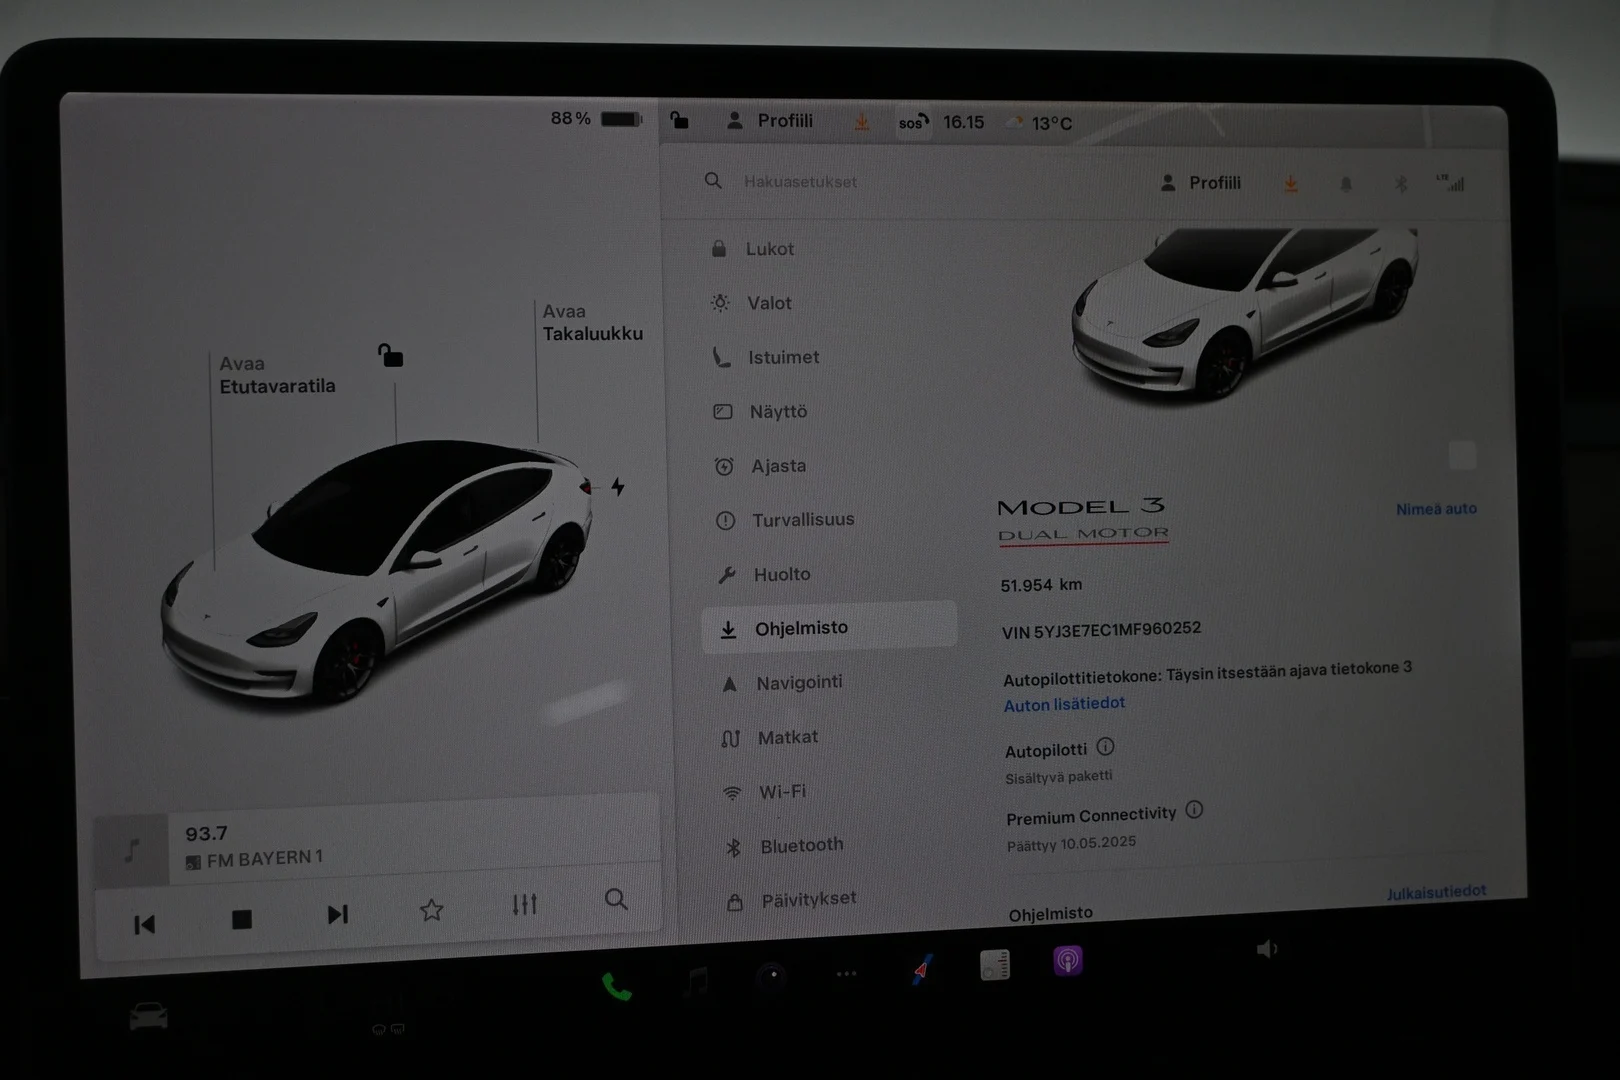This screenshot has width=1620, height=1080.
Task: Tap the phone icon in bottom dock
Action: pos(617,988)
